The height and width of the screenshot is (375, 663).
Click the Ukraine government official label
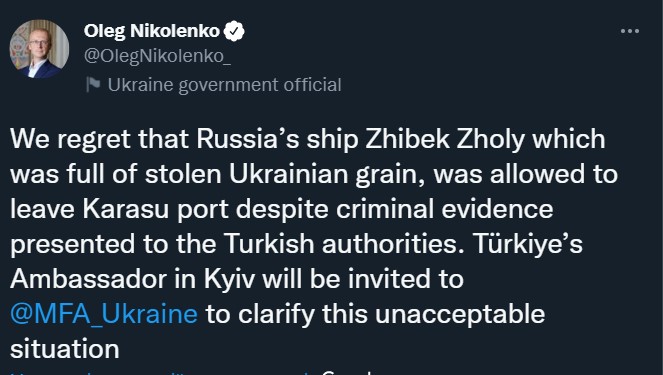(x=225, y=85)
